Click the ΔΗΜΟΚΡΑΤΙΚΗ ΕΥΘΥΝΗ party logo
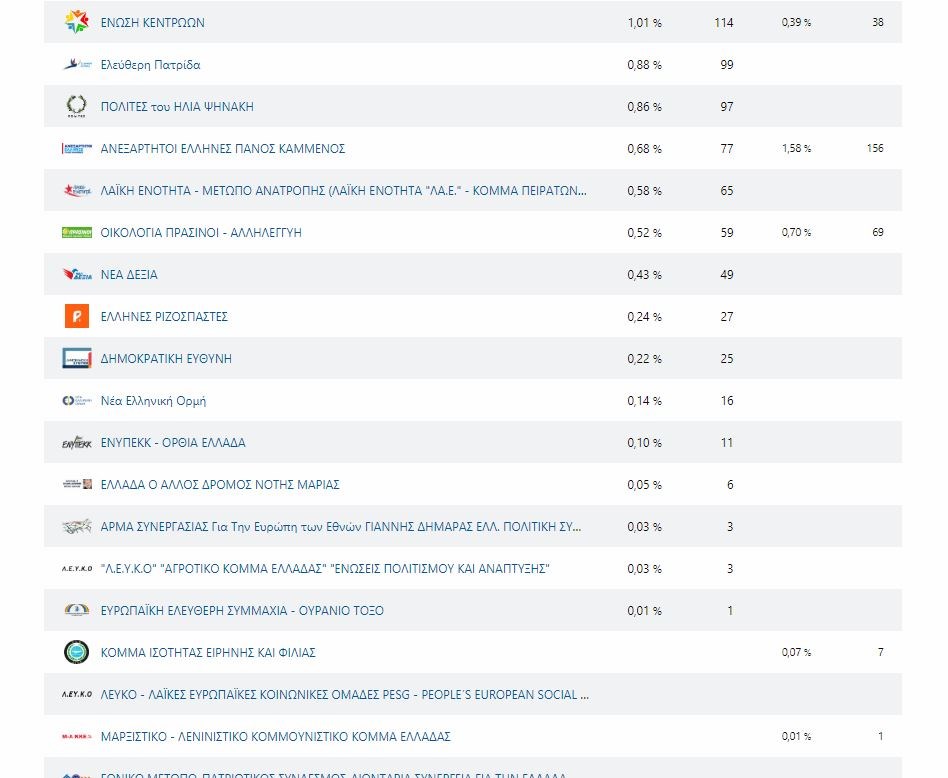This screenshot has height=778, width=948. 77,358
